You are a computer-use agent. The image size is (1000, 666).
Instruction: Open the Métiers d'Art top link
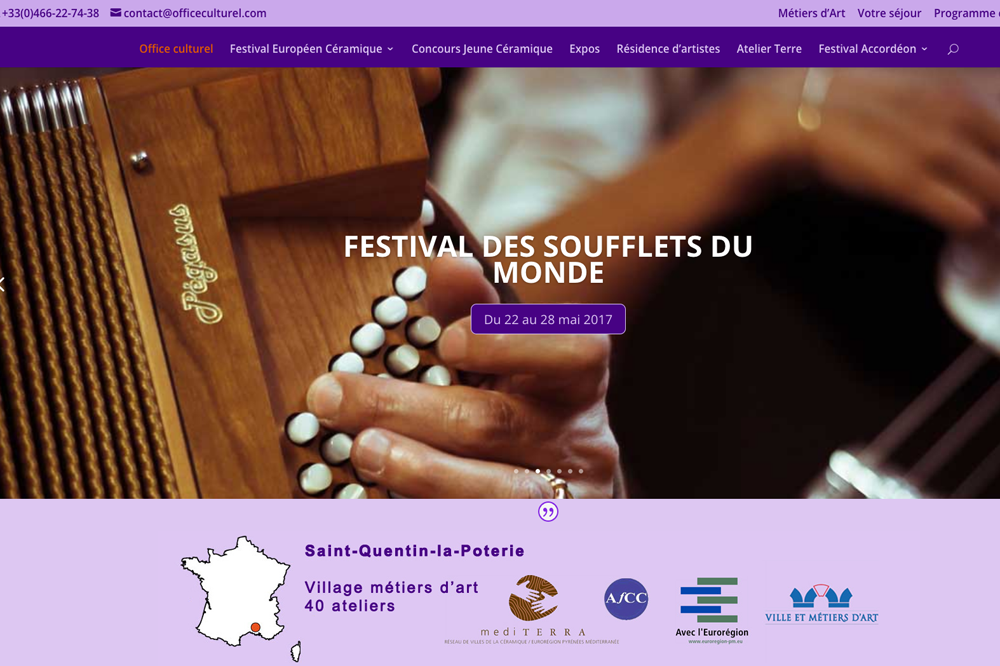[811, 13]
